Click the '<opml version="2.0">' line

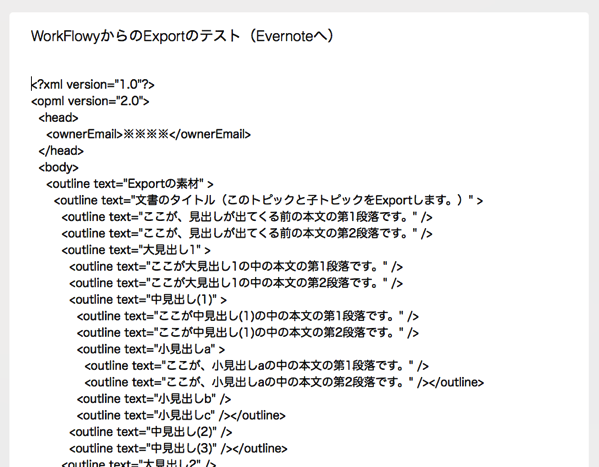point(90,101)
